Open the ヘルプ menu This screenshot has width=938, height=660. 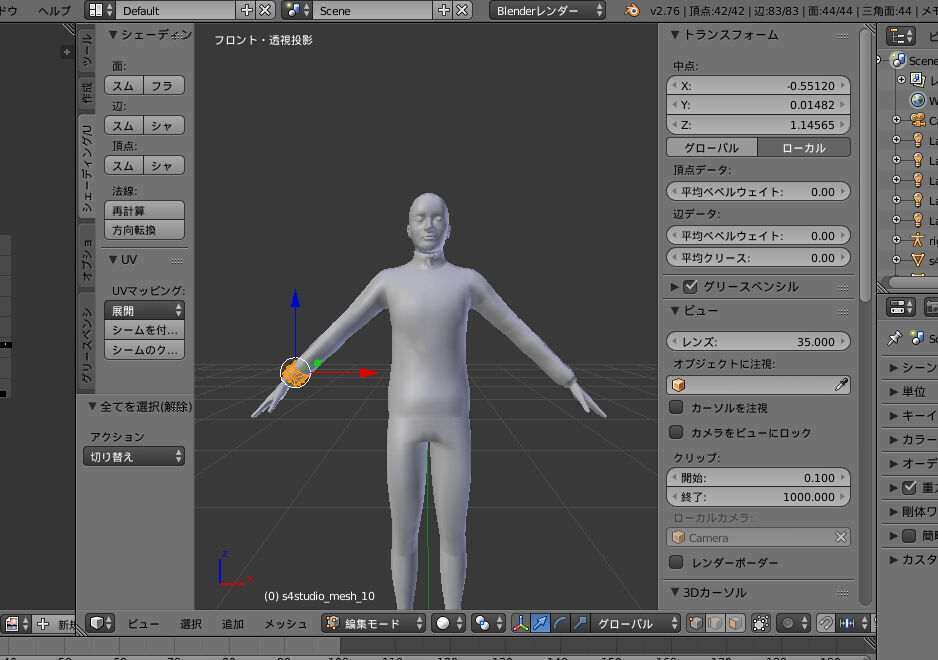(54, 10)
